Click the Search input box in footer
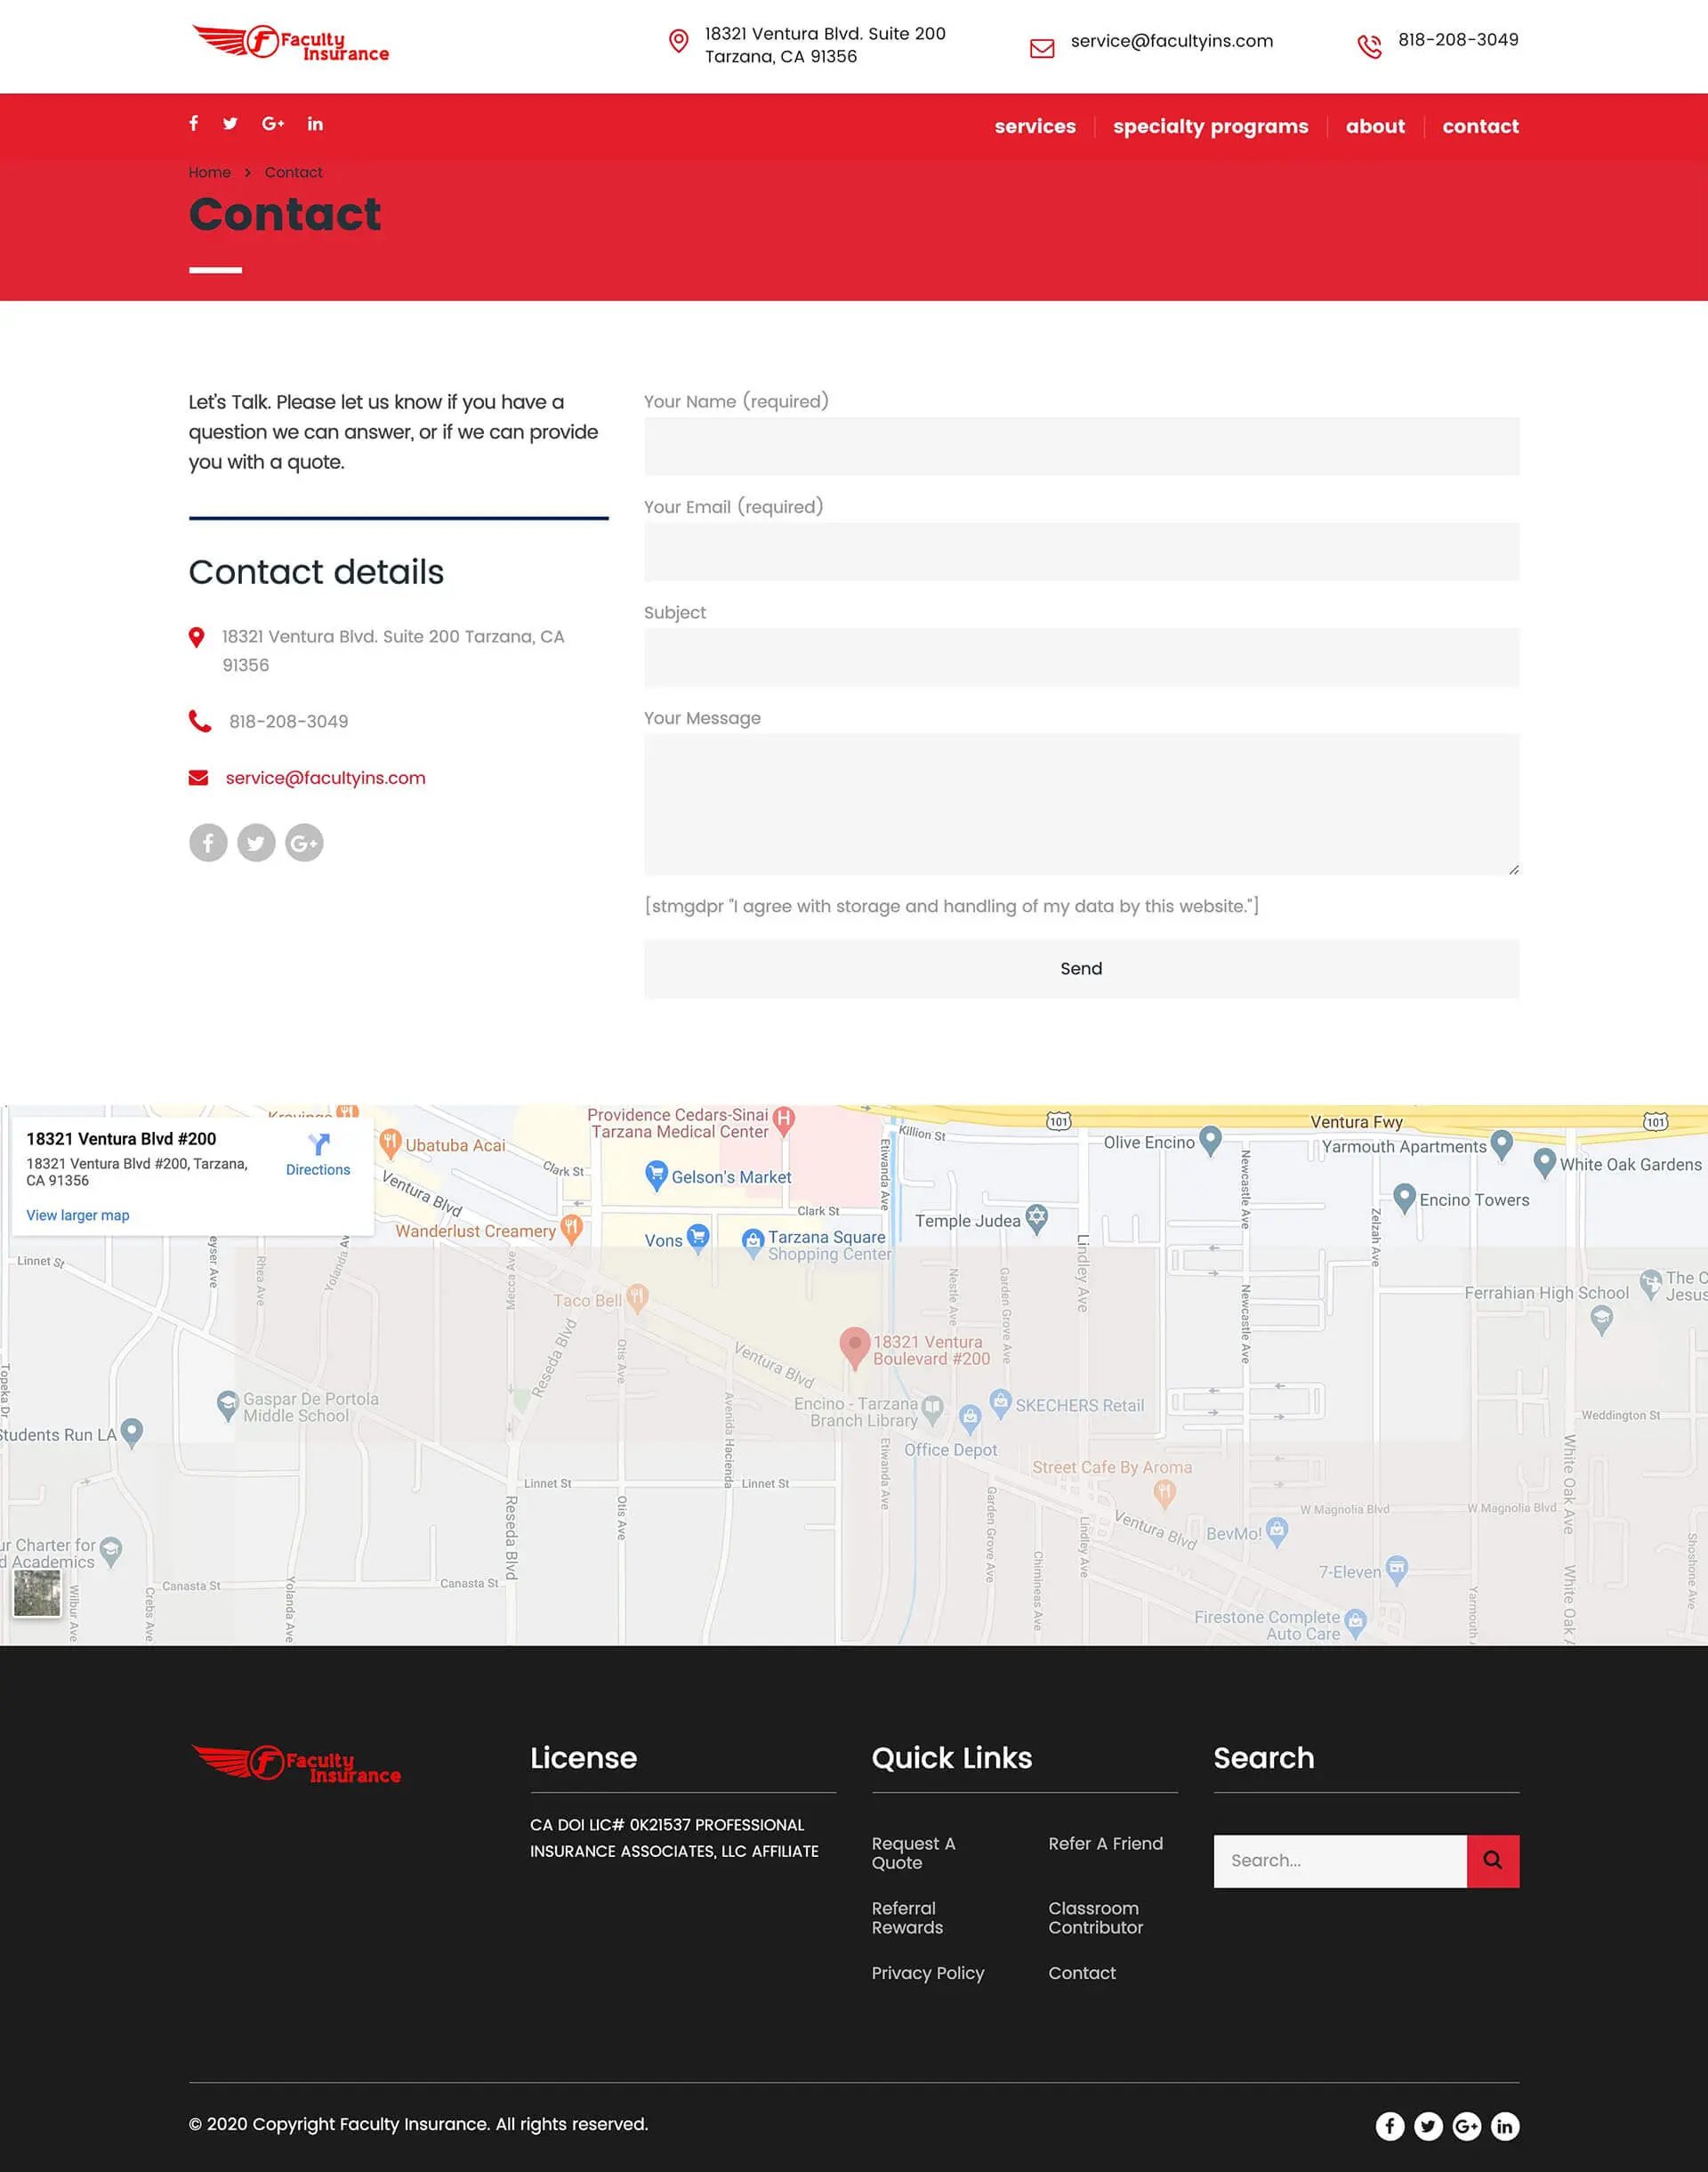Viewport: 1708px width, 2172px height. pos(1340,1860)
